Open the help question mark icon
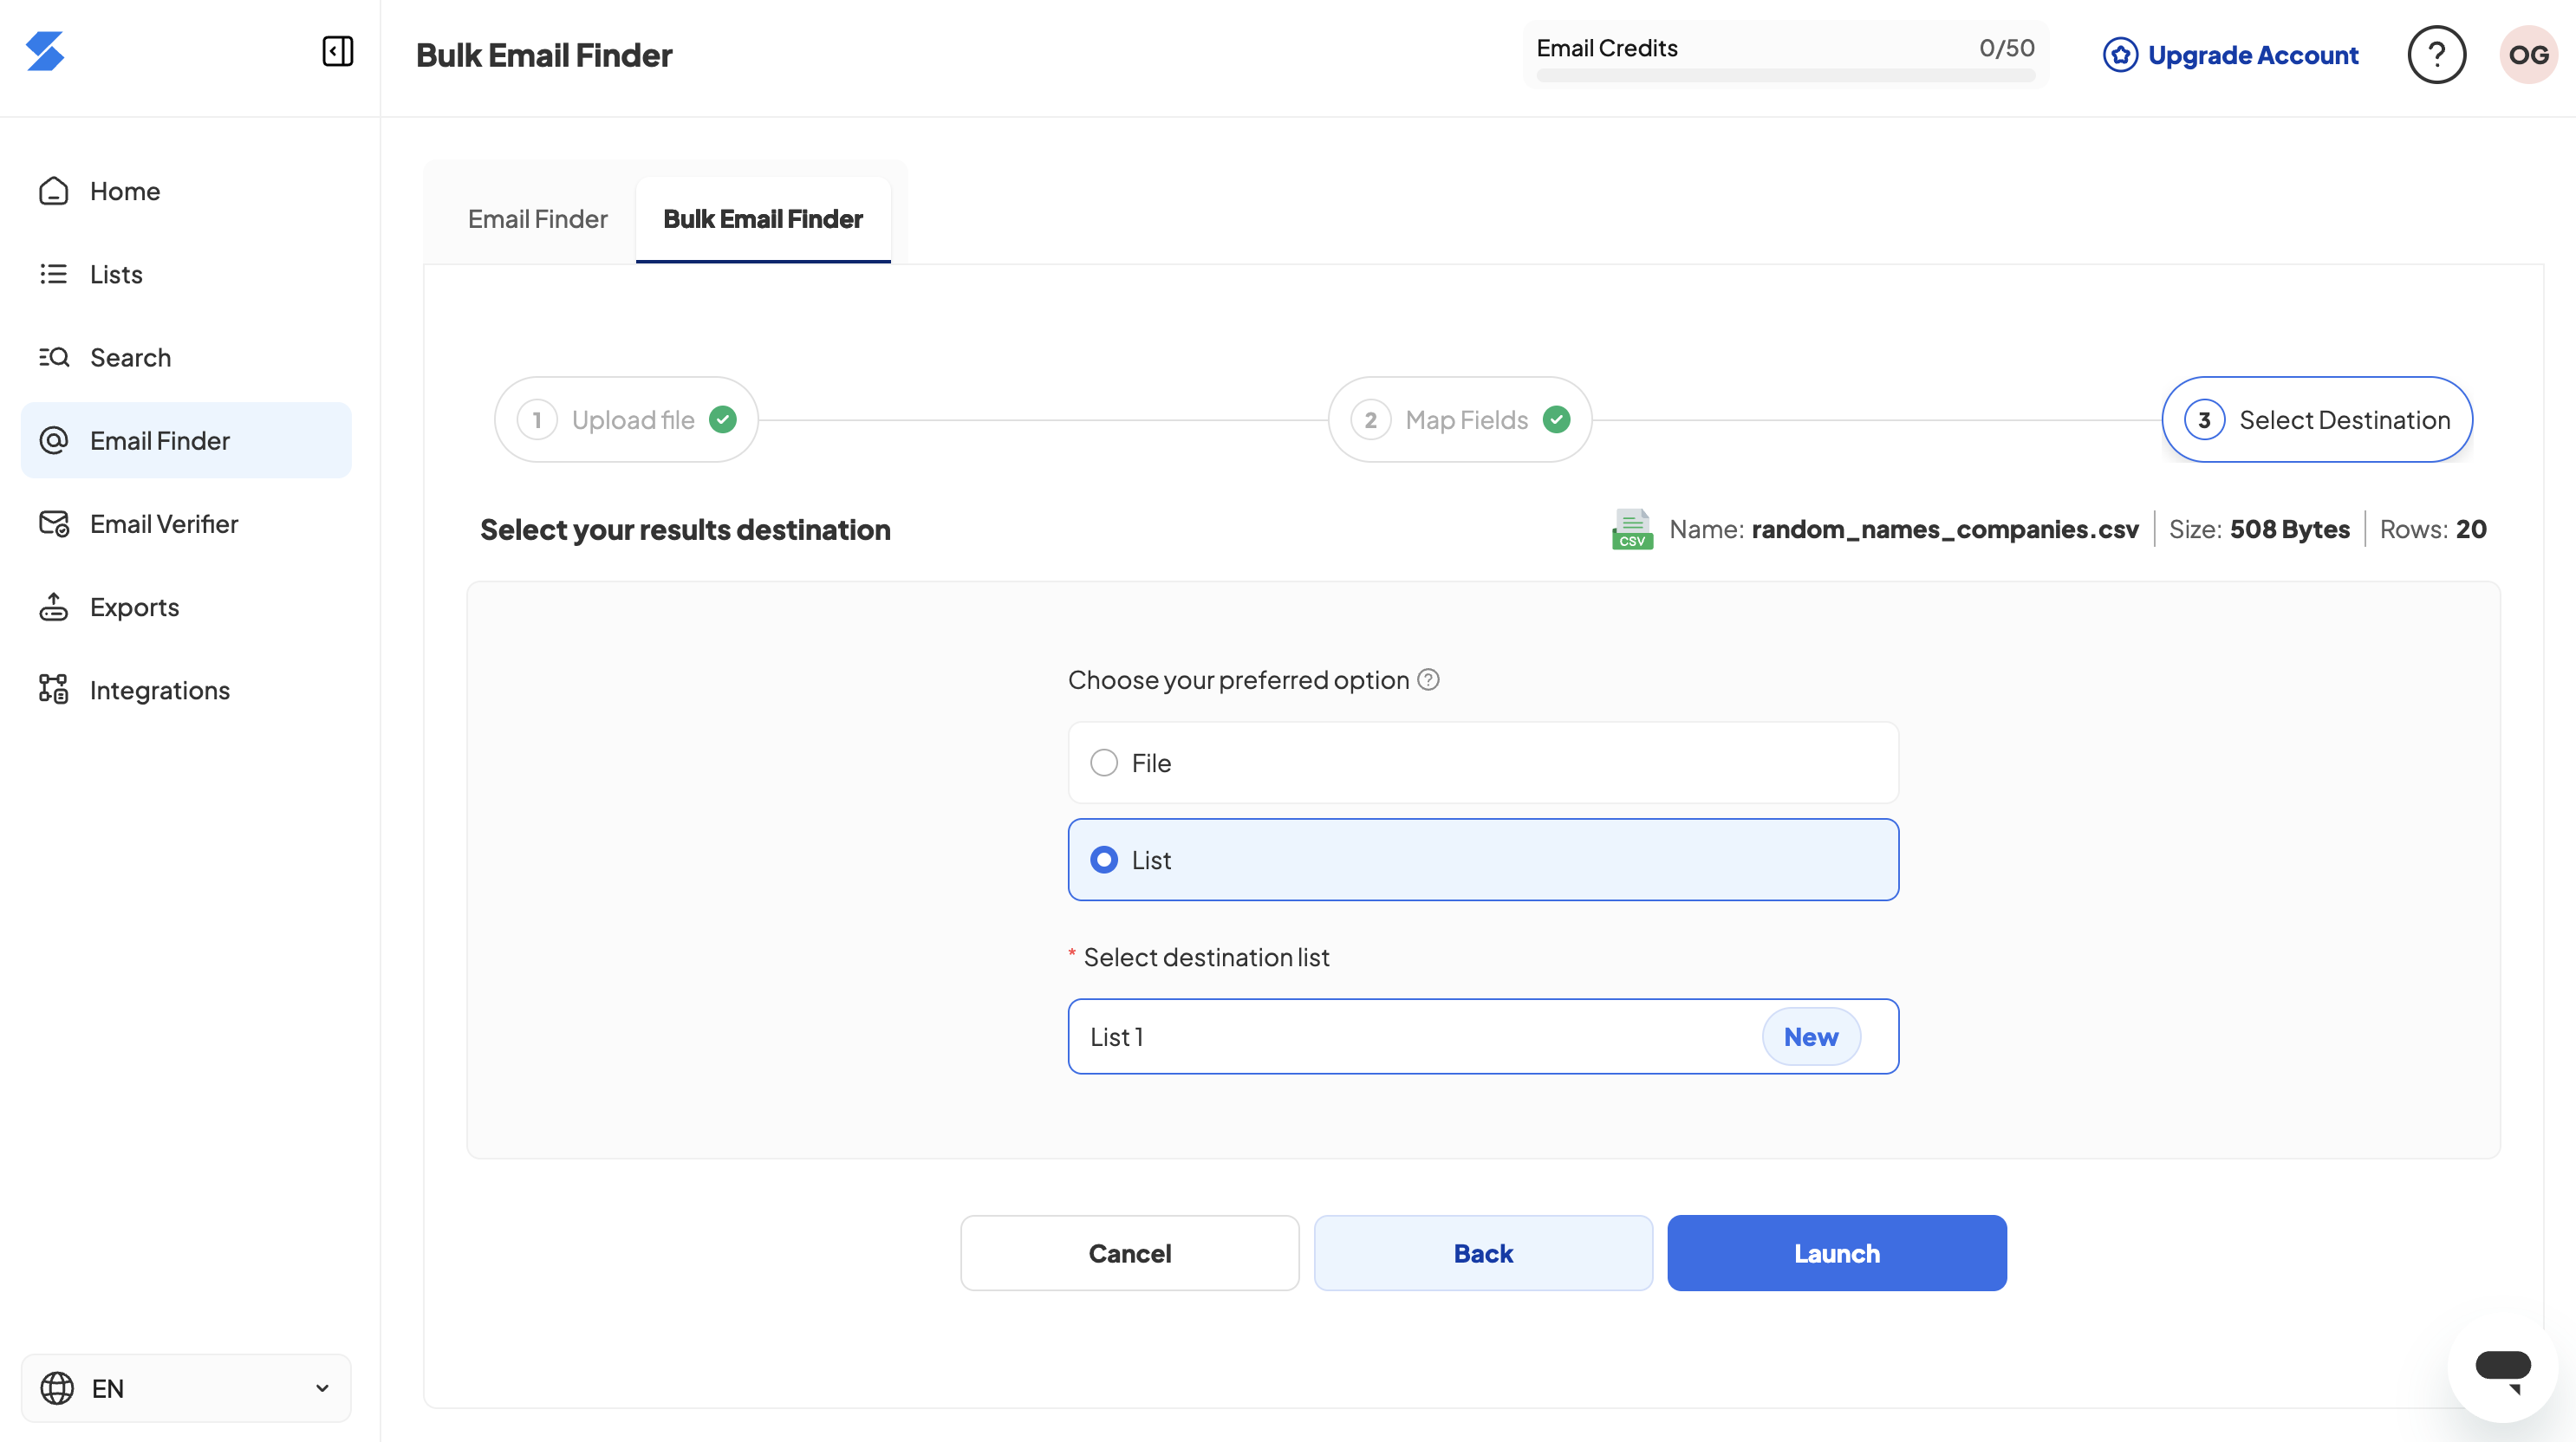This screenshot has height=1442, width=2576. click(2436, 55)
